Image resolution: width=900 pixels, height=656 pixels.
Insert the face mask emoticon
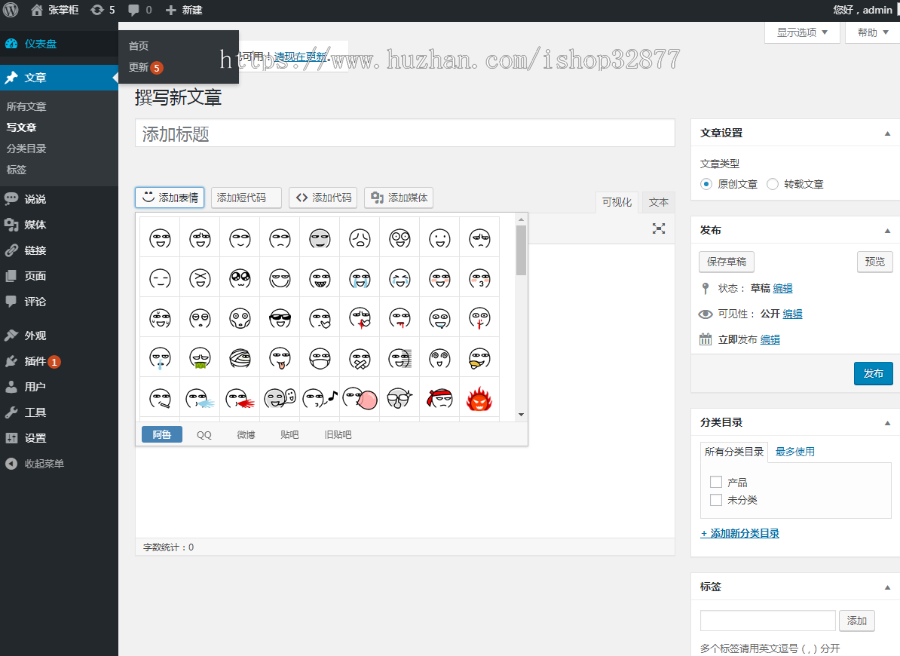tap(320, 359)
